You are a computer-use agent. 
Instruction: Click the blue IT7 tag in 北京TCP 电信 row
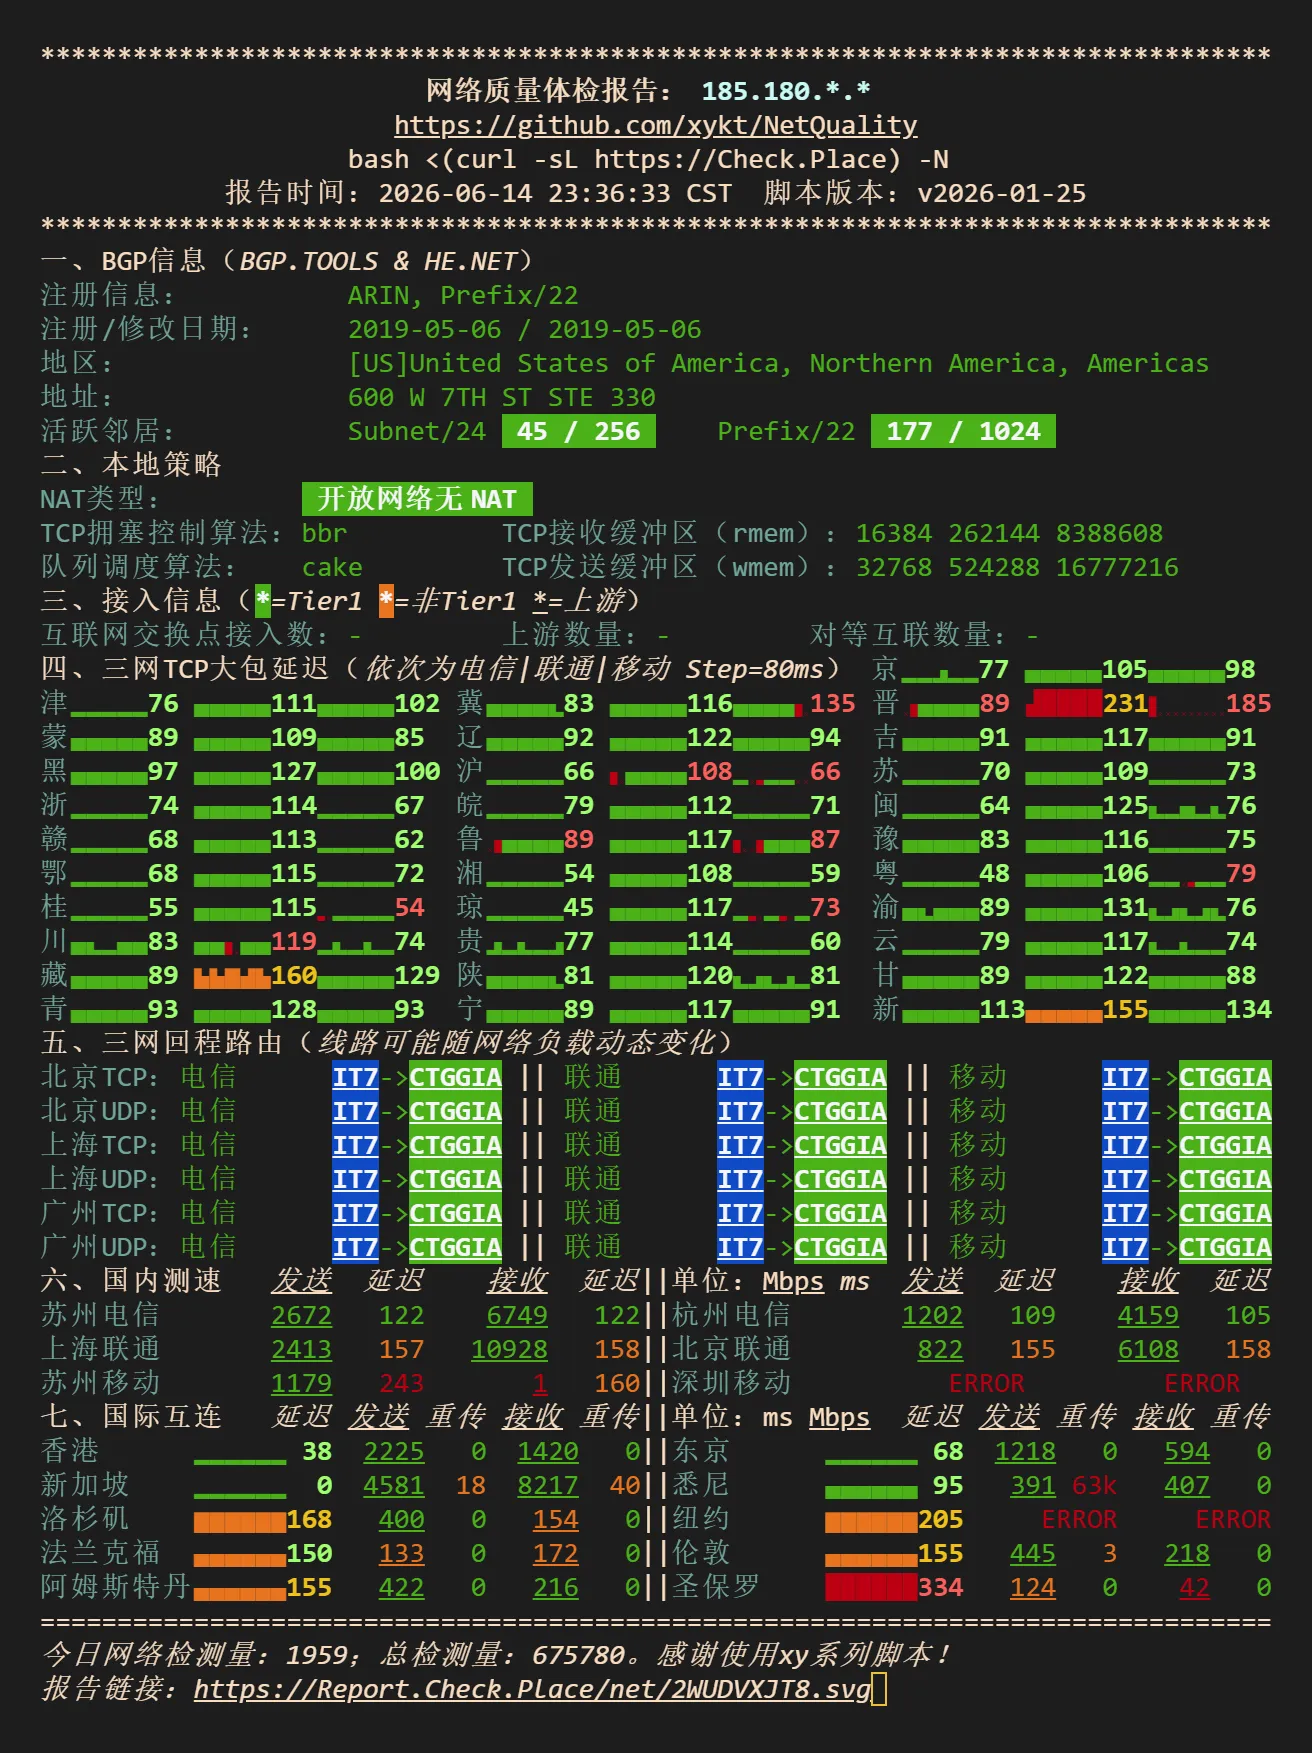click(x=355, y=1077)
